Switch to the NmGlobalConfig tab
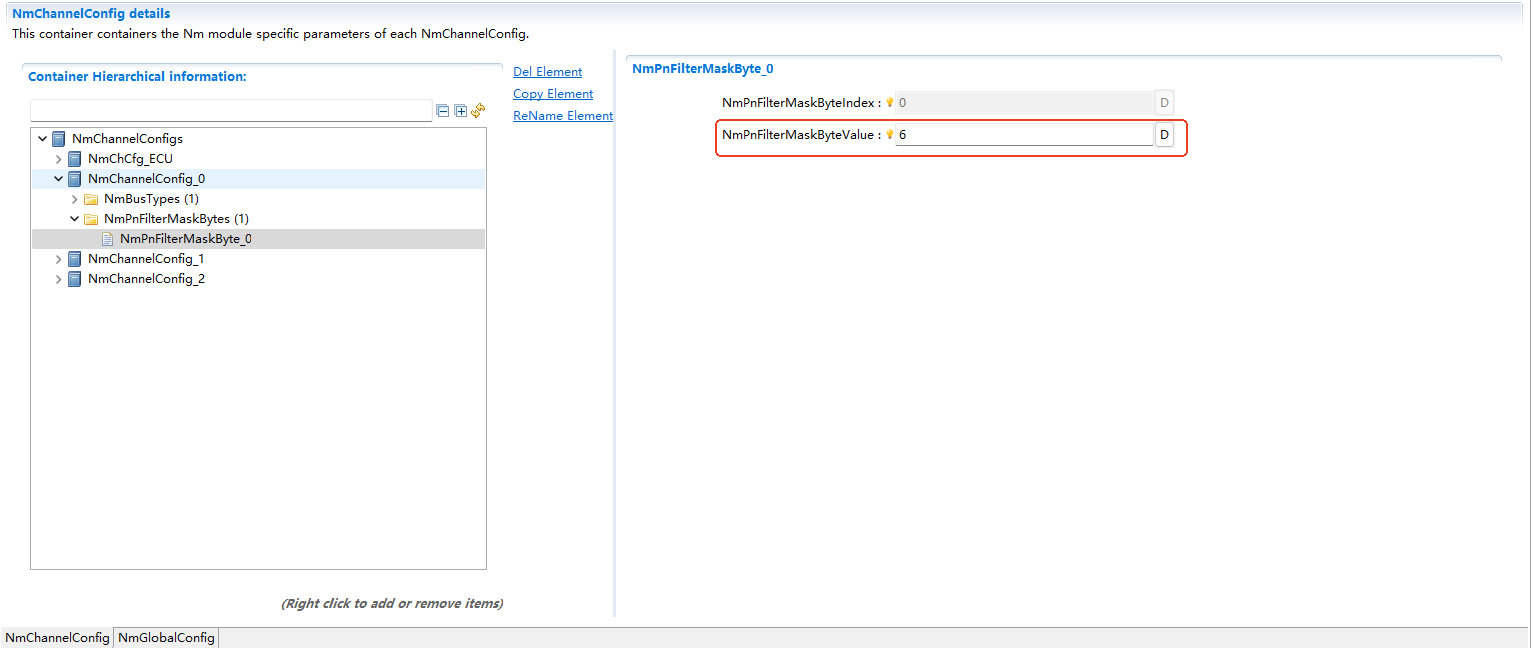The height and width of the screenshot is (648, 1531). pyautogui.click(x=166, y=638)
